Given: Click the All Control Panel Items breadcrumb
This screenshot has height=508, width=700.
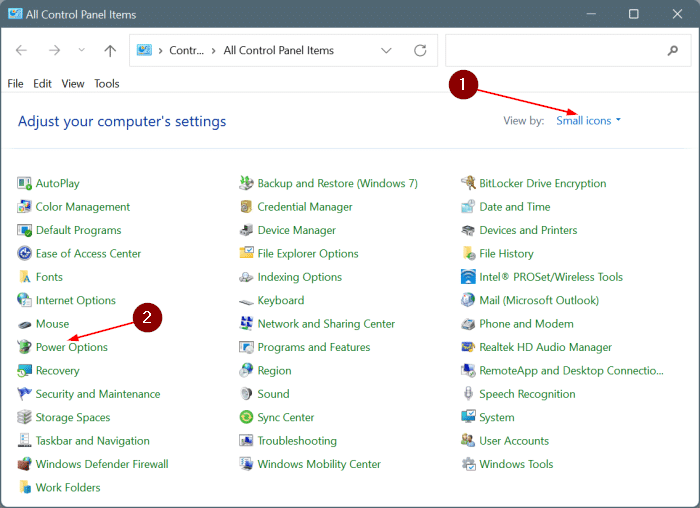Looking at the screenshot, I should tap(279, 50).
